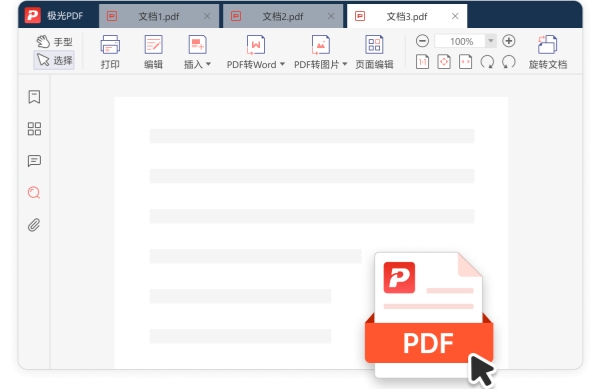Select the 文档3.pdf tab
Screen dimensions: 600x389
[x=407, y=16]
